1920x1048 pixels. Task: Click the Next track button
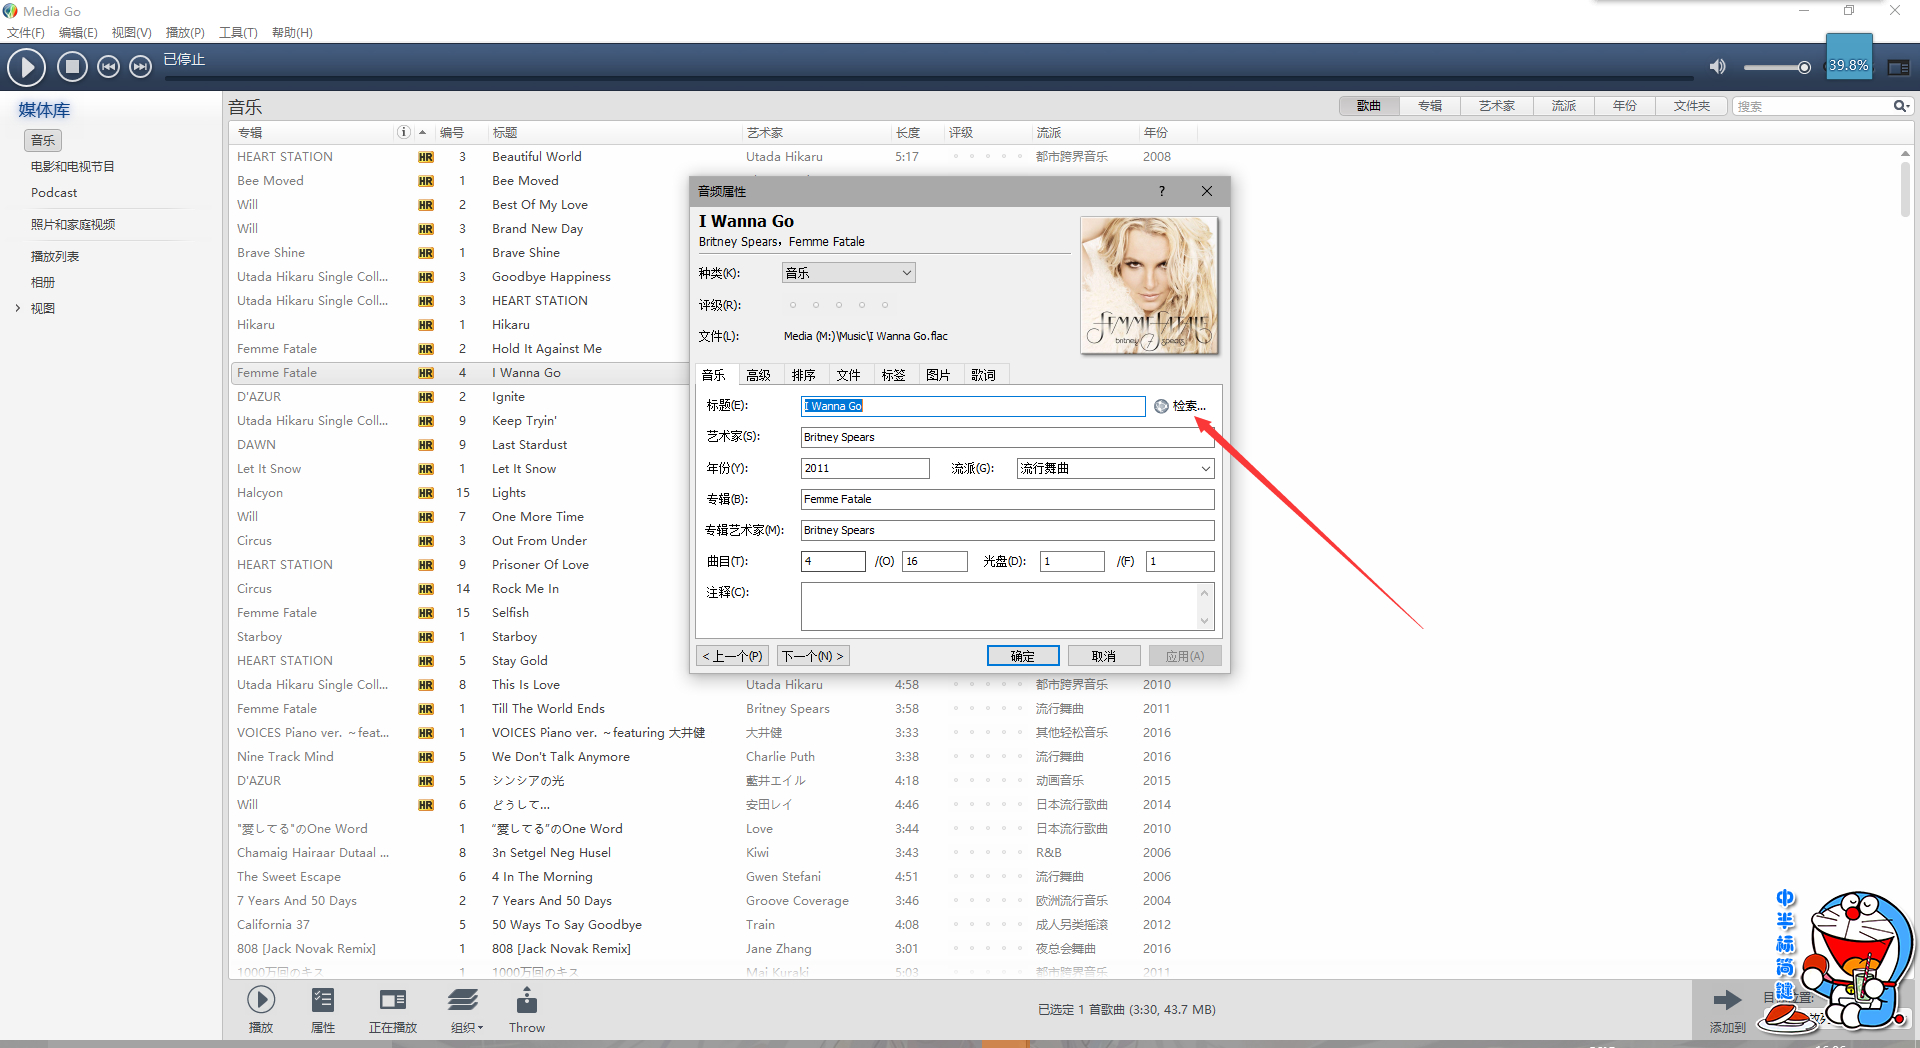141,67
